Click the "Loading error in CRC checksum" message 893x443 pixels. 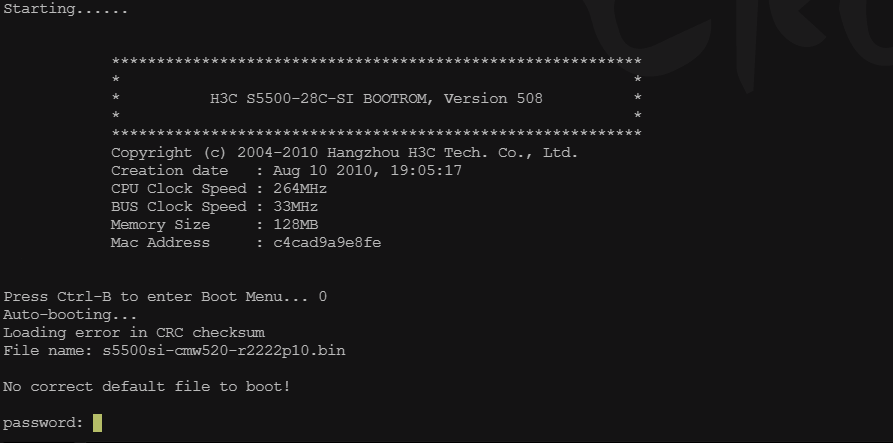click(x=133, y=333)
